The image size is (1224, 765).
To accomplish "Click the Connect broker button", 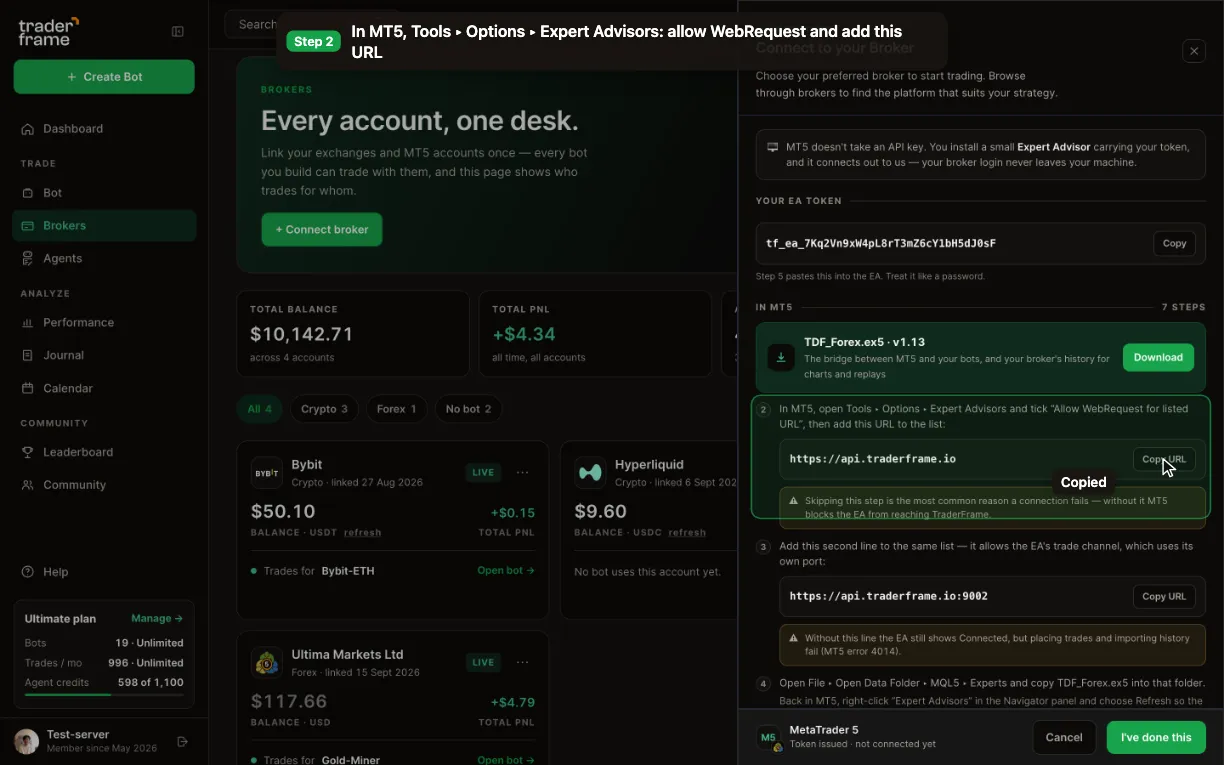I will tap(322, 229).
